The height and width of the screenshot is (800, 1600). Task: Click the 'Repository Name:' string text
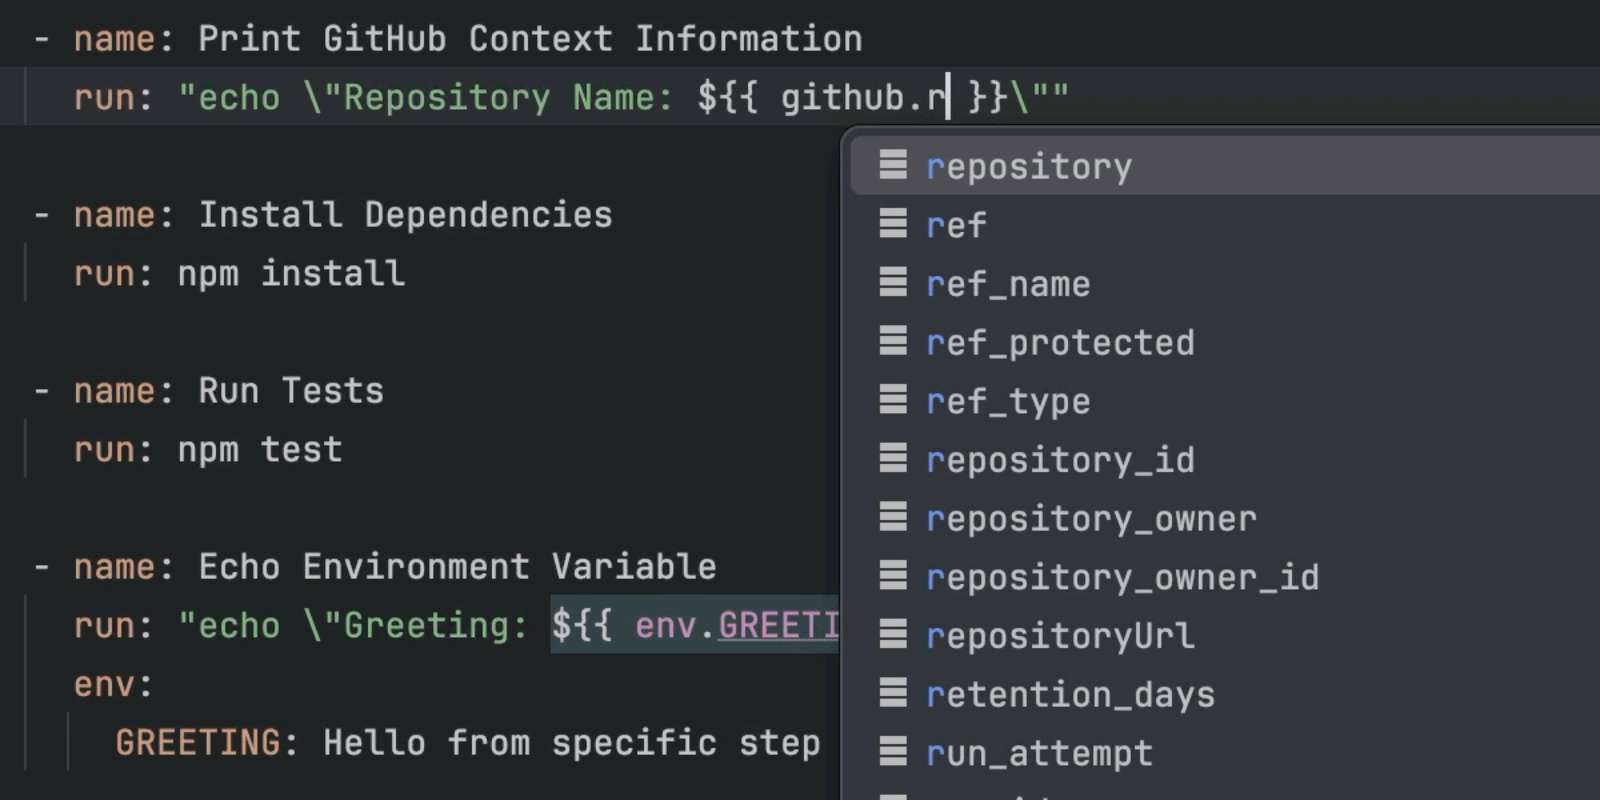509,98
